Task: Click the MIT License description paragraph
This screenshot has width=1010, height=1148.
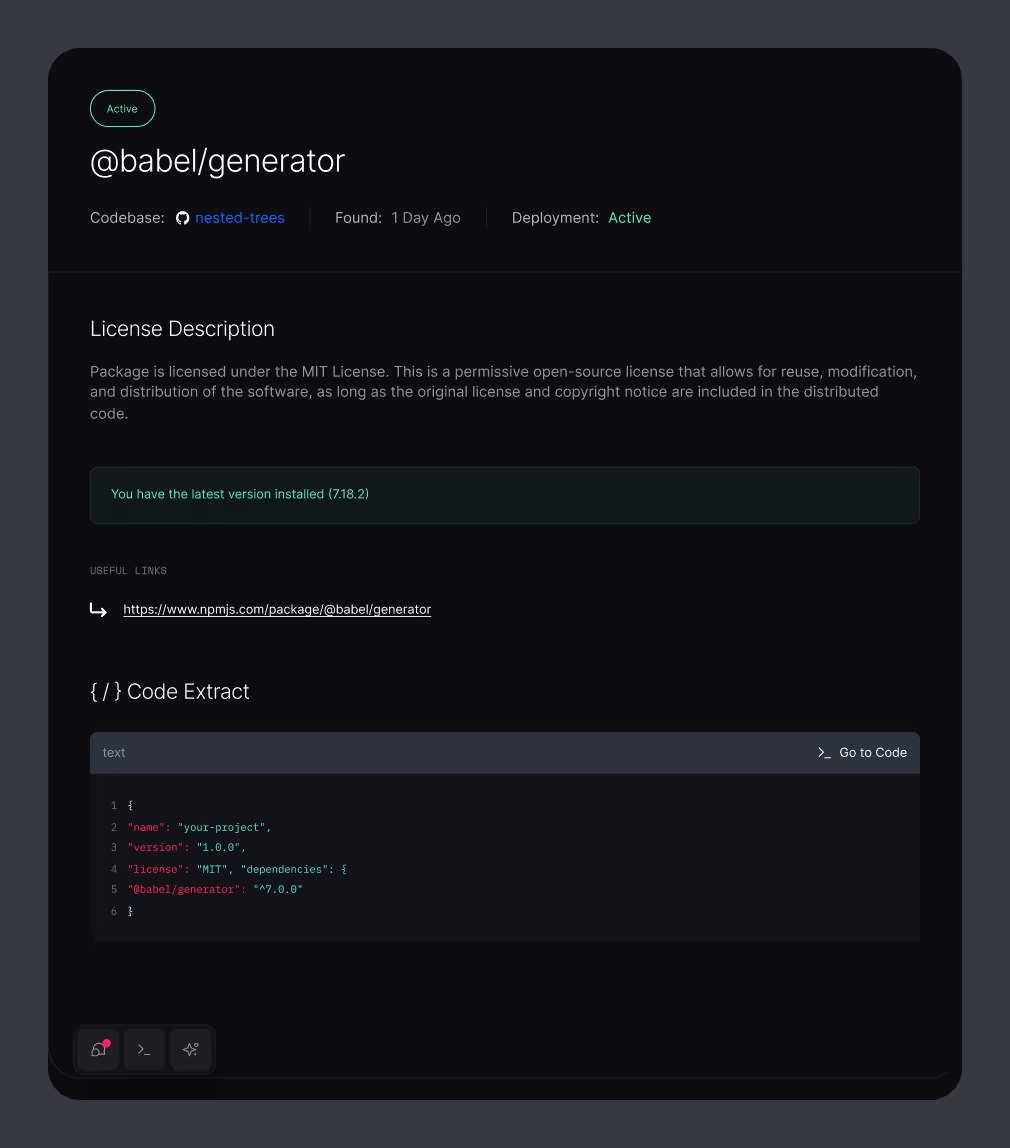Action: pos(504,392)
